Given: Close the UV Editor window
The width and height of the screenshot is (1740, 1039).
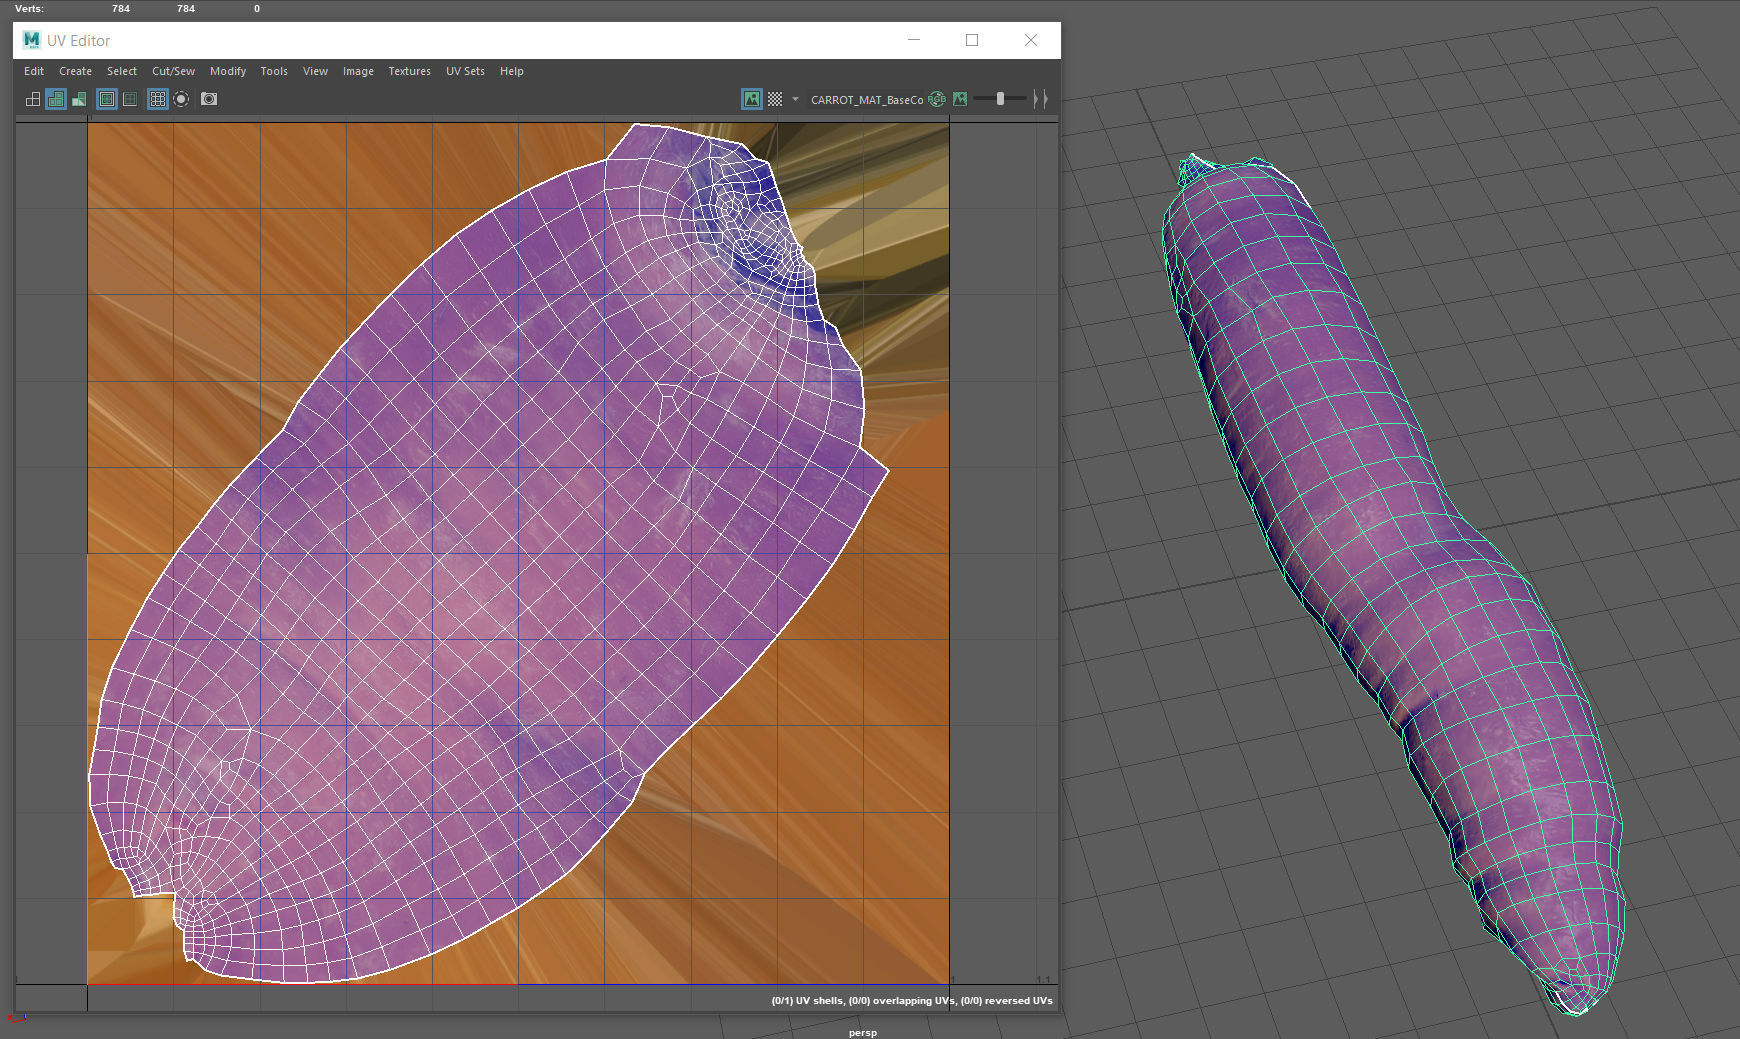Looking at the screenshot, I should click(1031, 40).
